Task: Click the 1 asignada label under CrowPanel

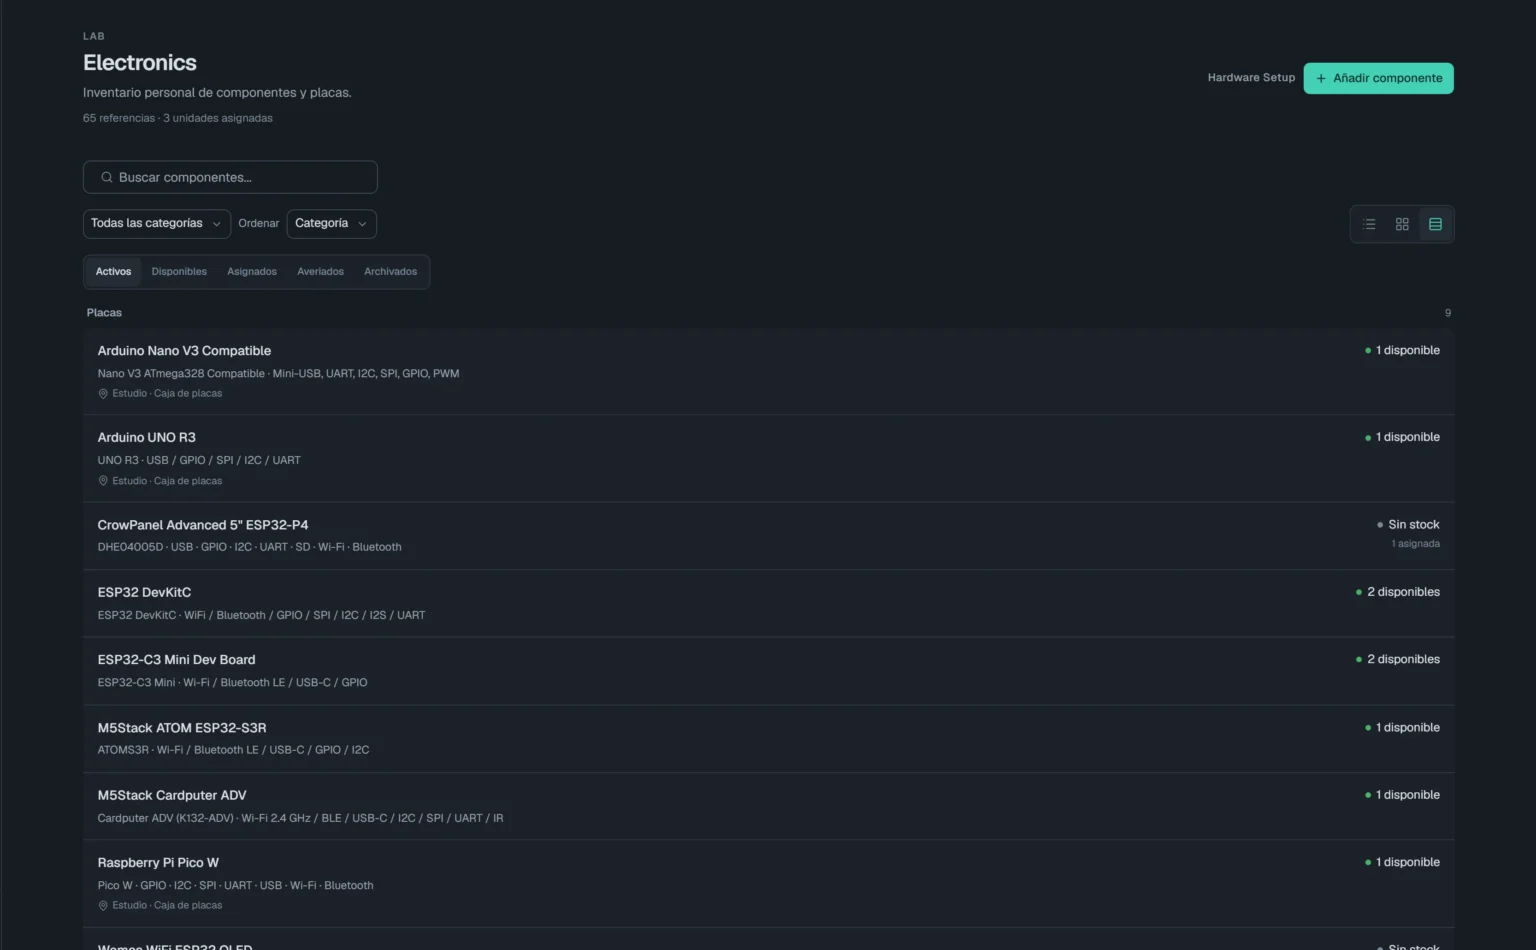Action: pyautogui.click(x=1416, y=544)
